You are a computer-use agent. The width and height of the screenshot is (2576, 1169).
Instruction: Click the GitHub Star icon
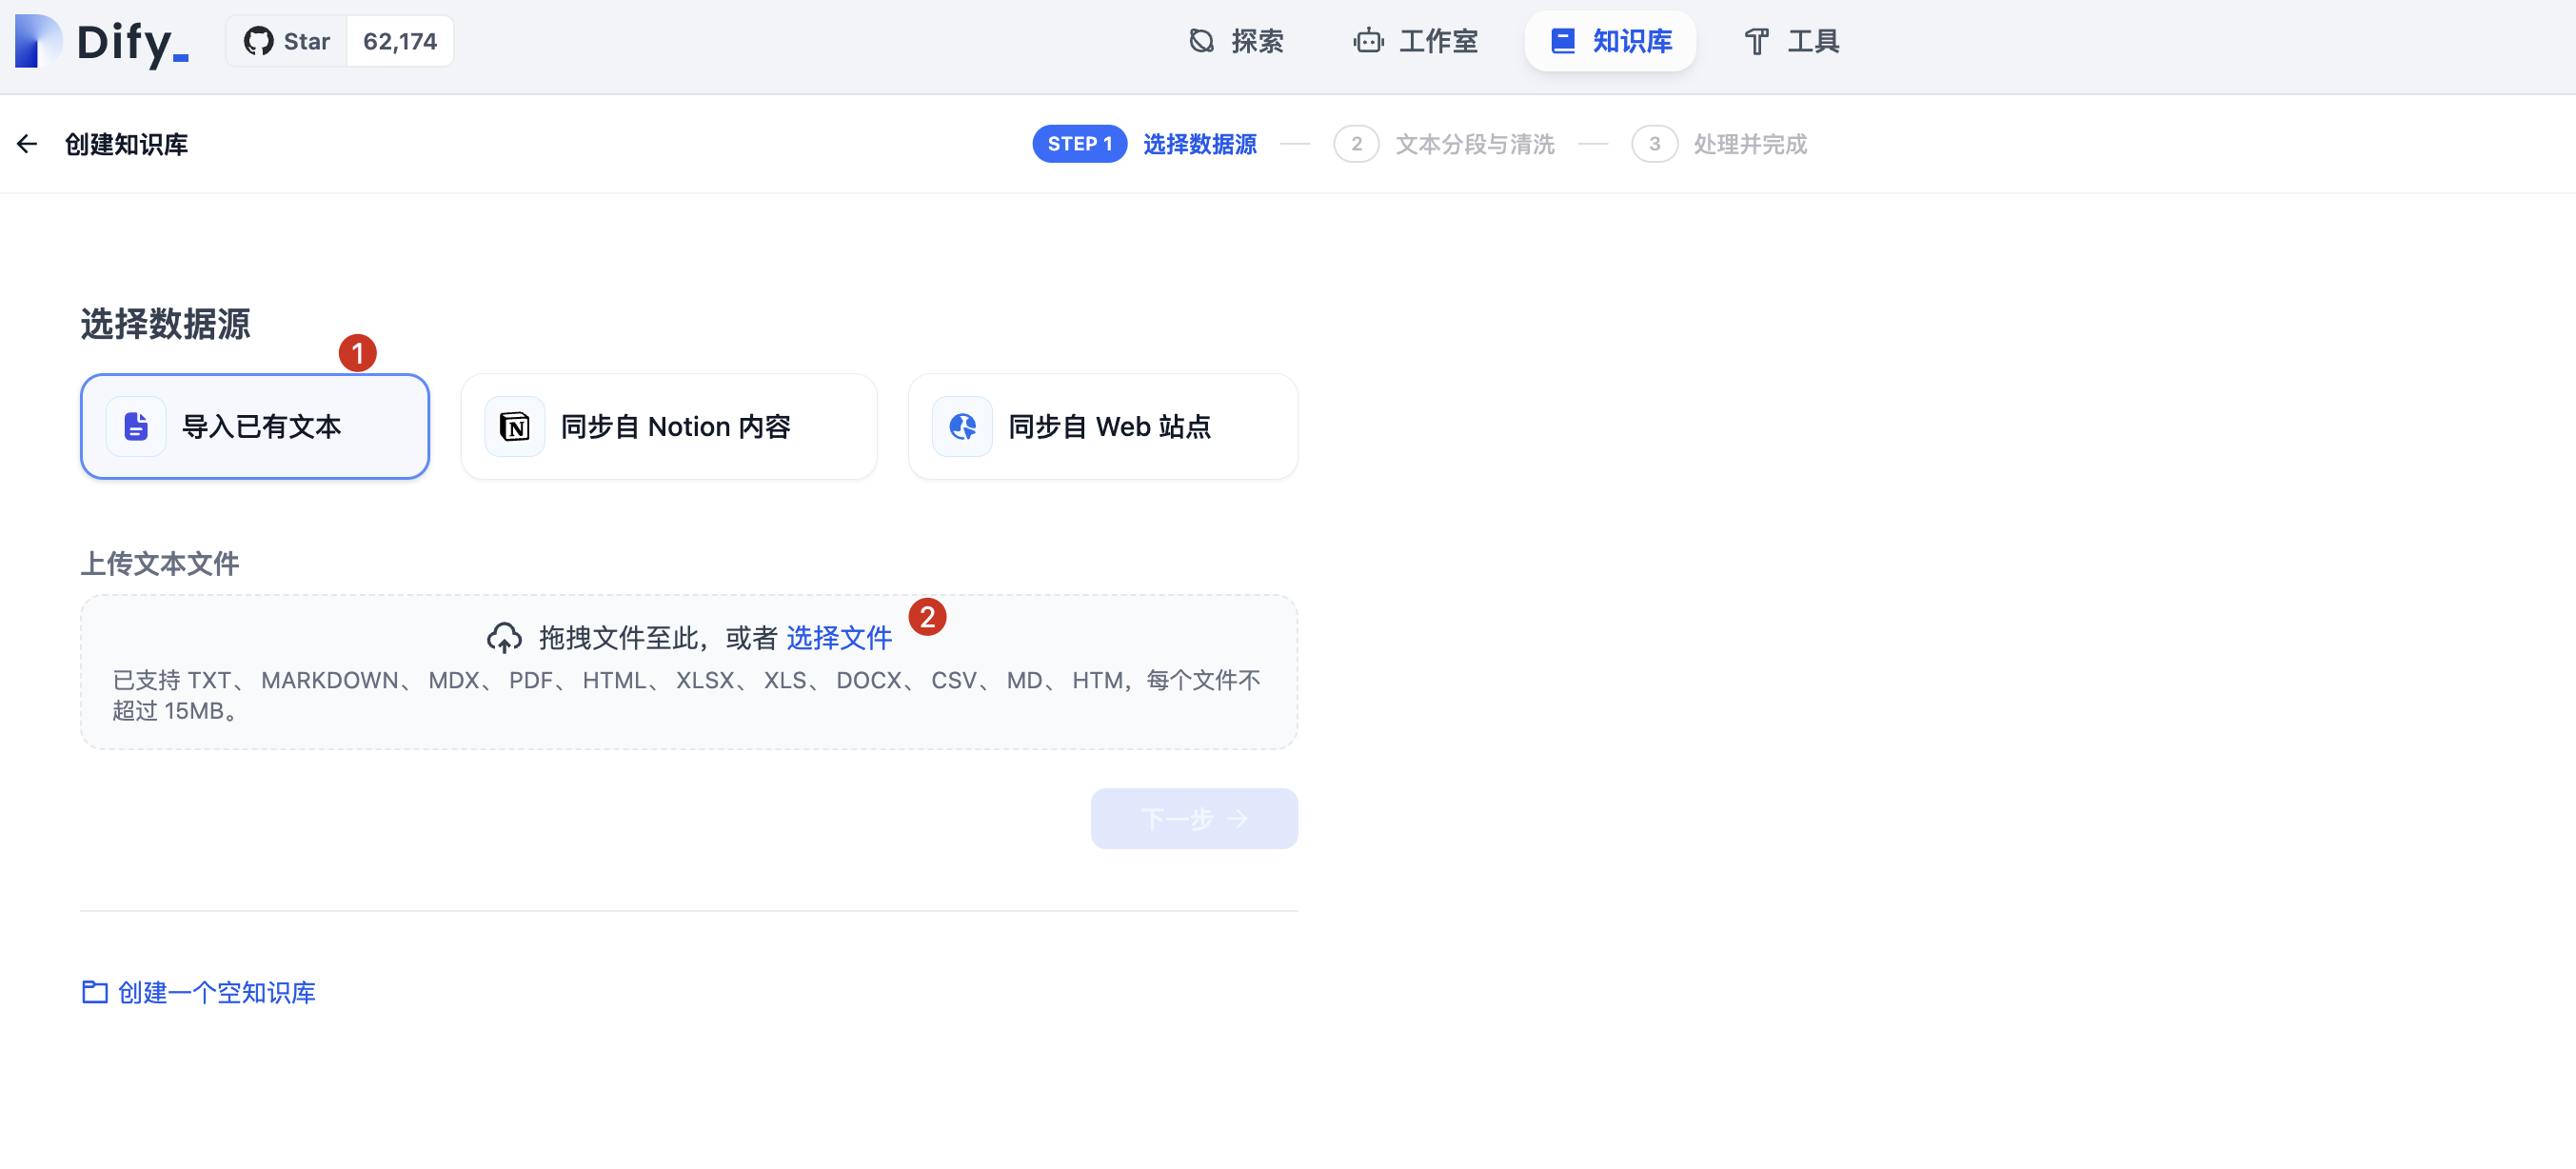(259, 41)
